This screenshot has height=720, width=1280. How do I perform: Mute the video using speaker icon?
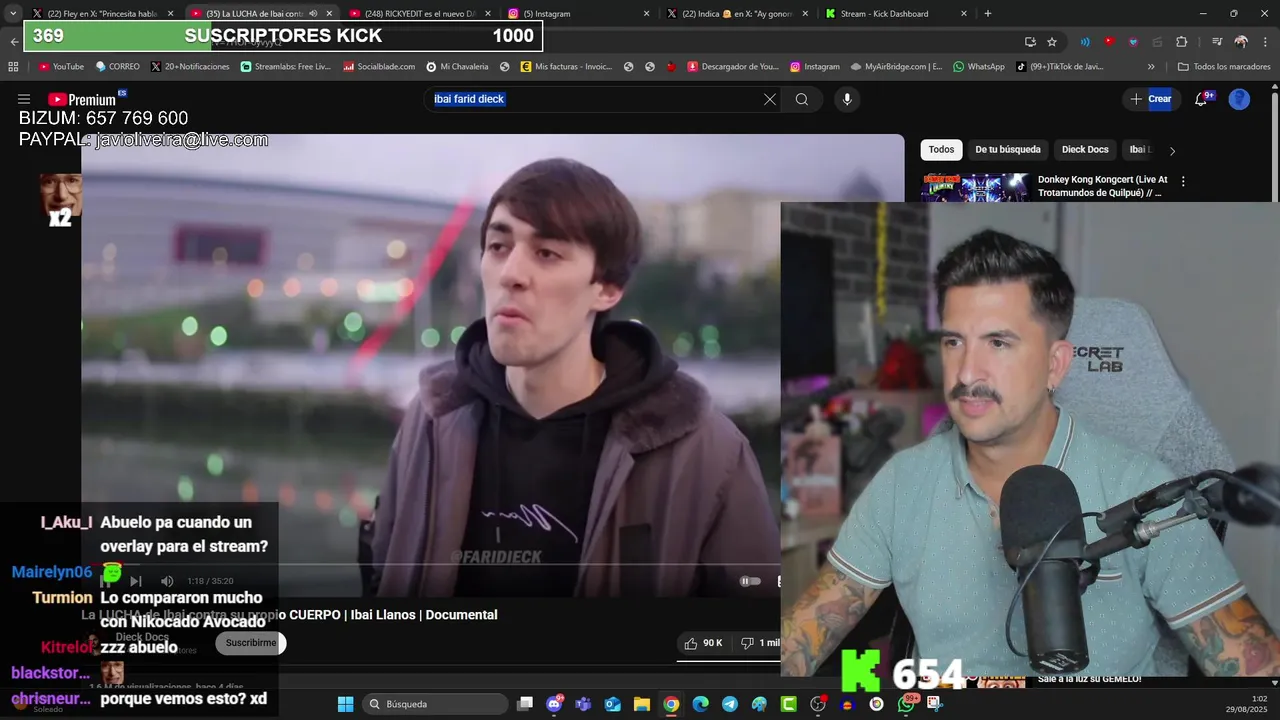click(167, 581)
